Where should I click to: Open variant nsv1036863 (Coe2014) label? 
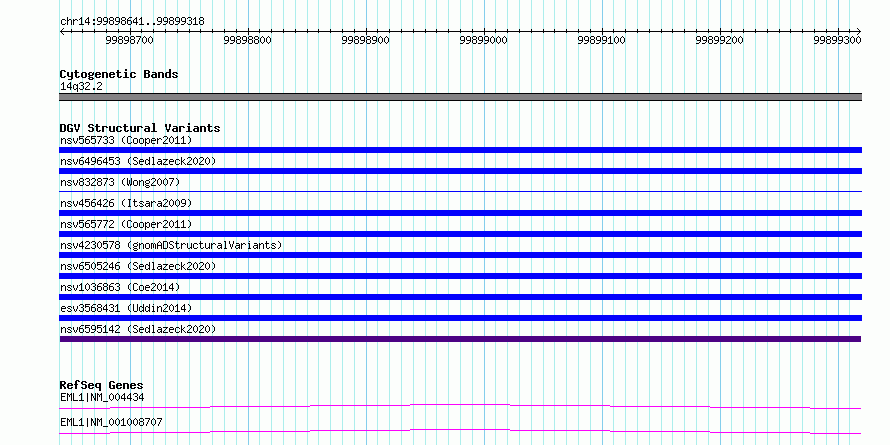coord(120,287)
